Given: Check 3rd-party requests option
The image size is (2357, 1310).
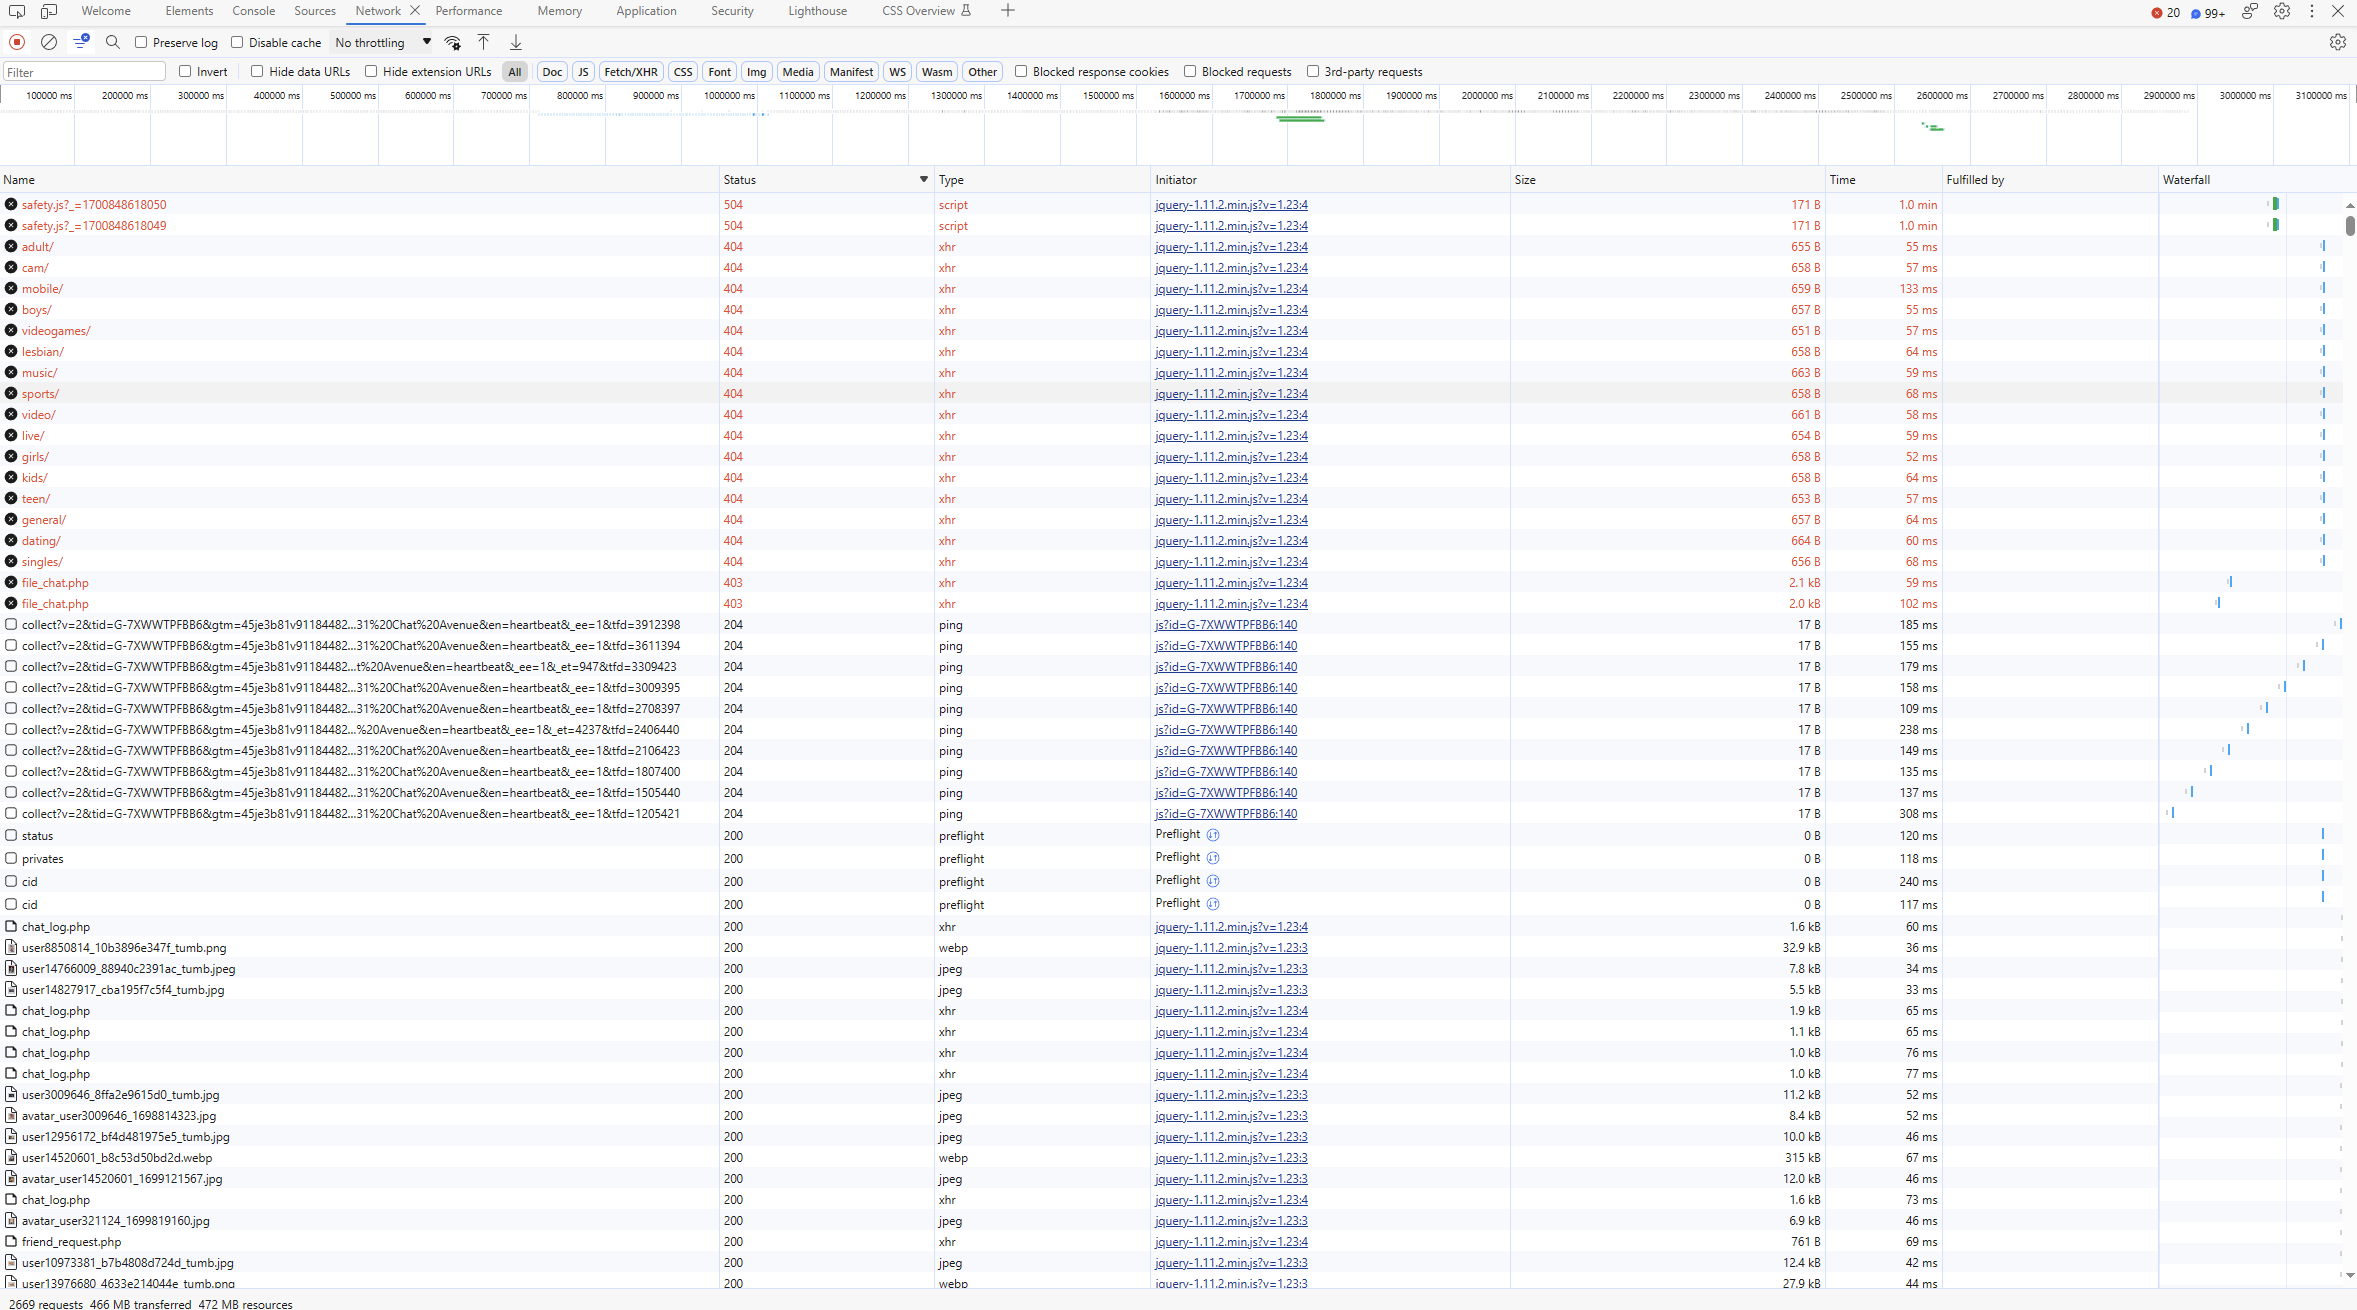Looking at the screenshot, I should coord(1313,71).
